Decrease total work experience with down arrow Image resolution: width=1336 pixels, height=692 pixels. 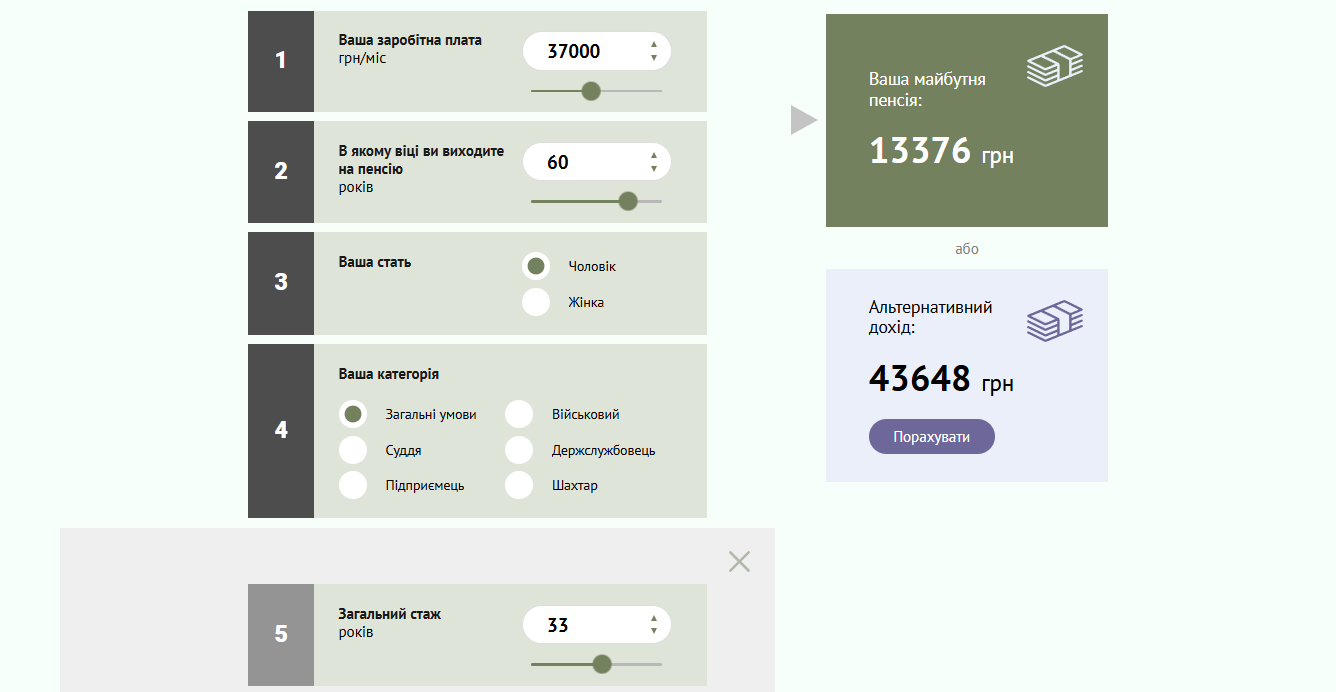click(x=654, y=631)
